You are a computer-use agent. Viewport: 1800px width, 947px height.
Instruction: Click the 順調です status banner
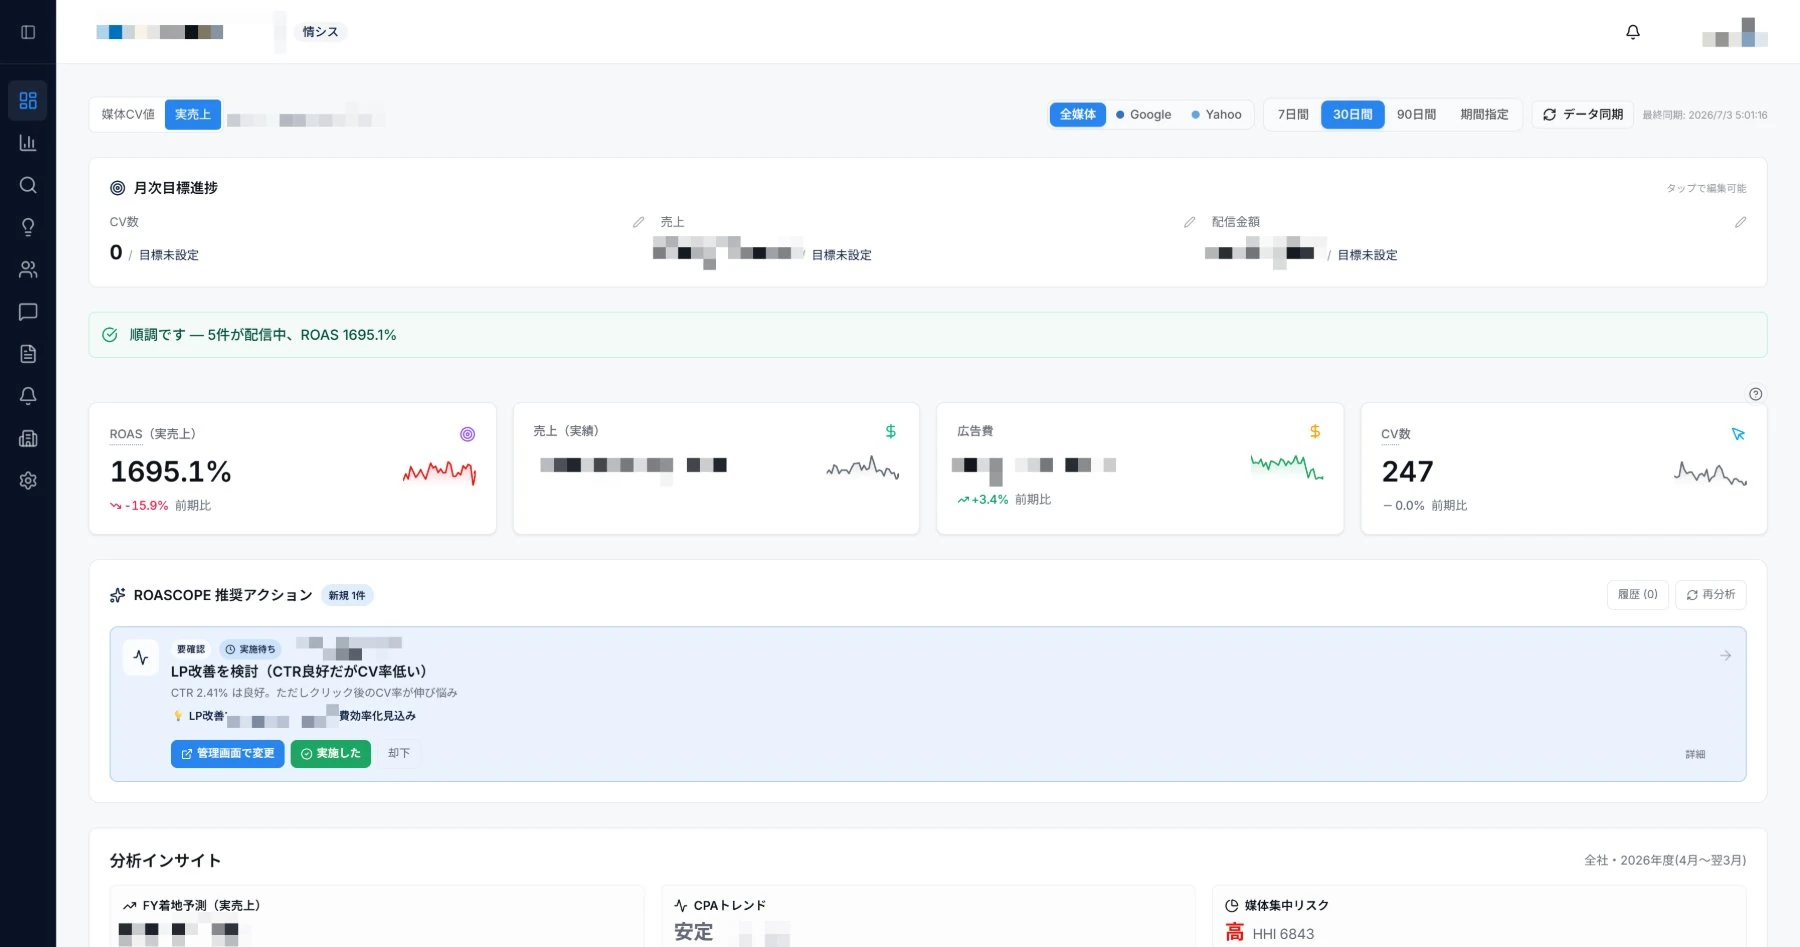point(927,335)
